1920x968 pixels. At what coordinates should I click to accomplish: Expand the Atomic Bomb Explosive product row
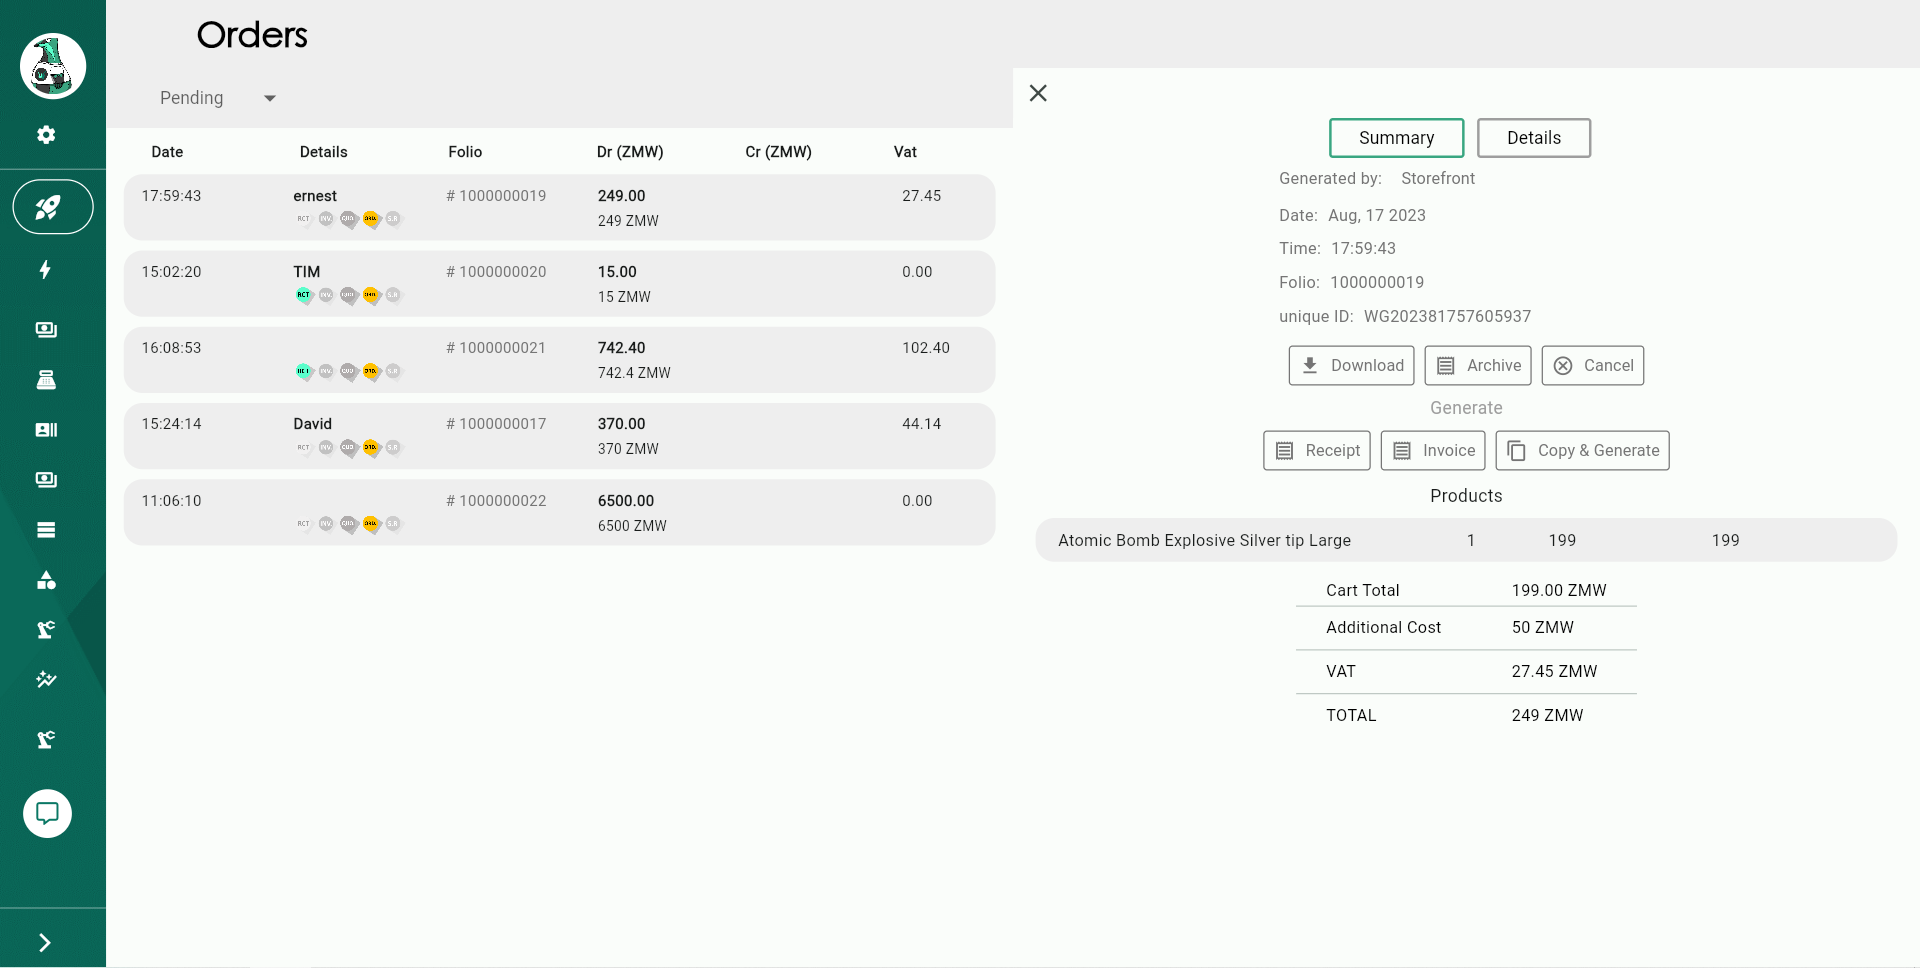click(1465, 540)
